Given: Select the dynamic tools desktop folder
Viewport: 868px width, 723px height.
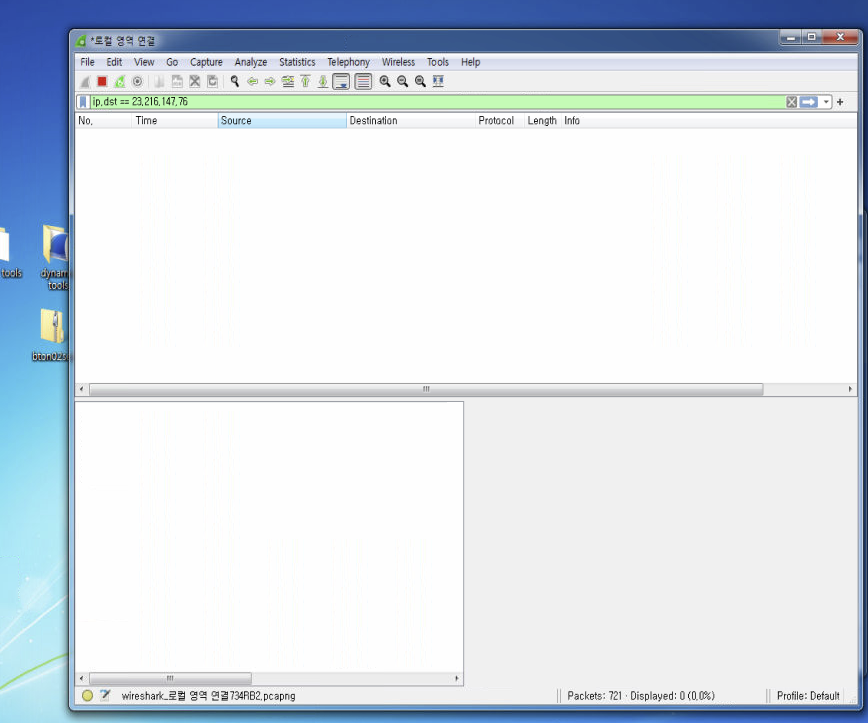Looking at the screenshot, I should pos(55,257).
